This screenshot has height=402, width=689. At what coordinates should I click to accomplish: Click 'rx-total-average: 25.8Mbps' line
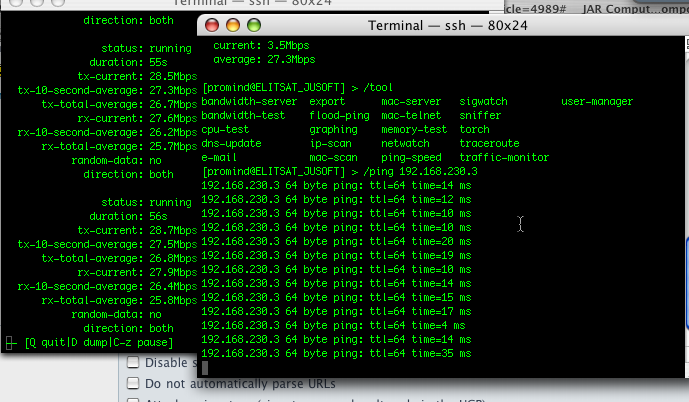119,301
